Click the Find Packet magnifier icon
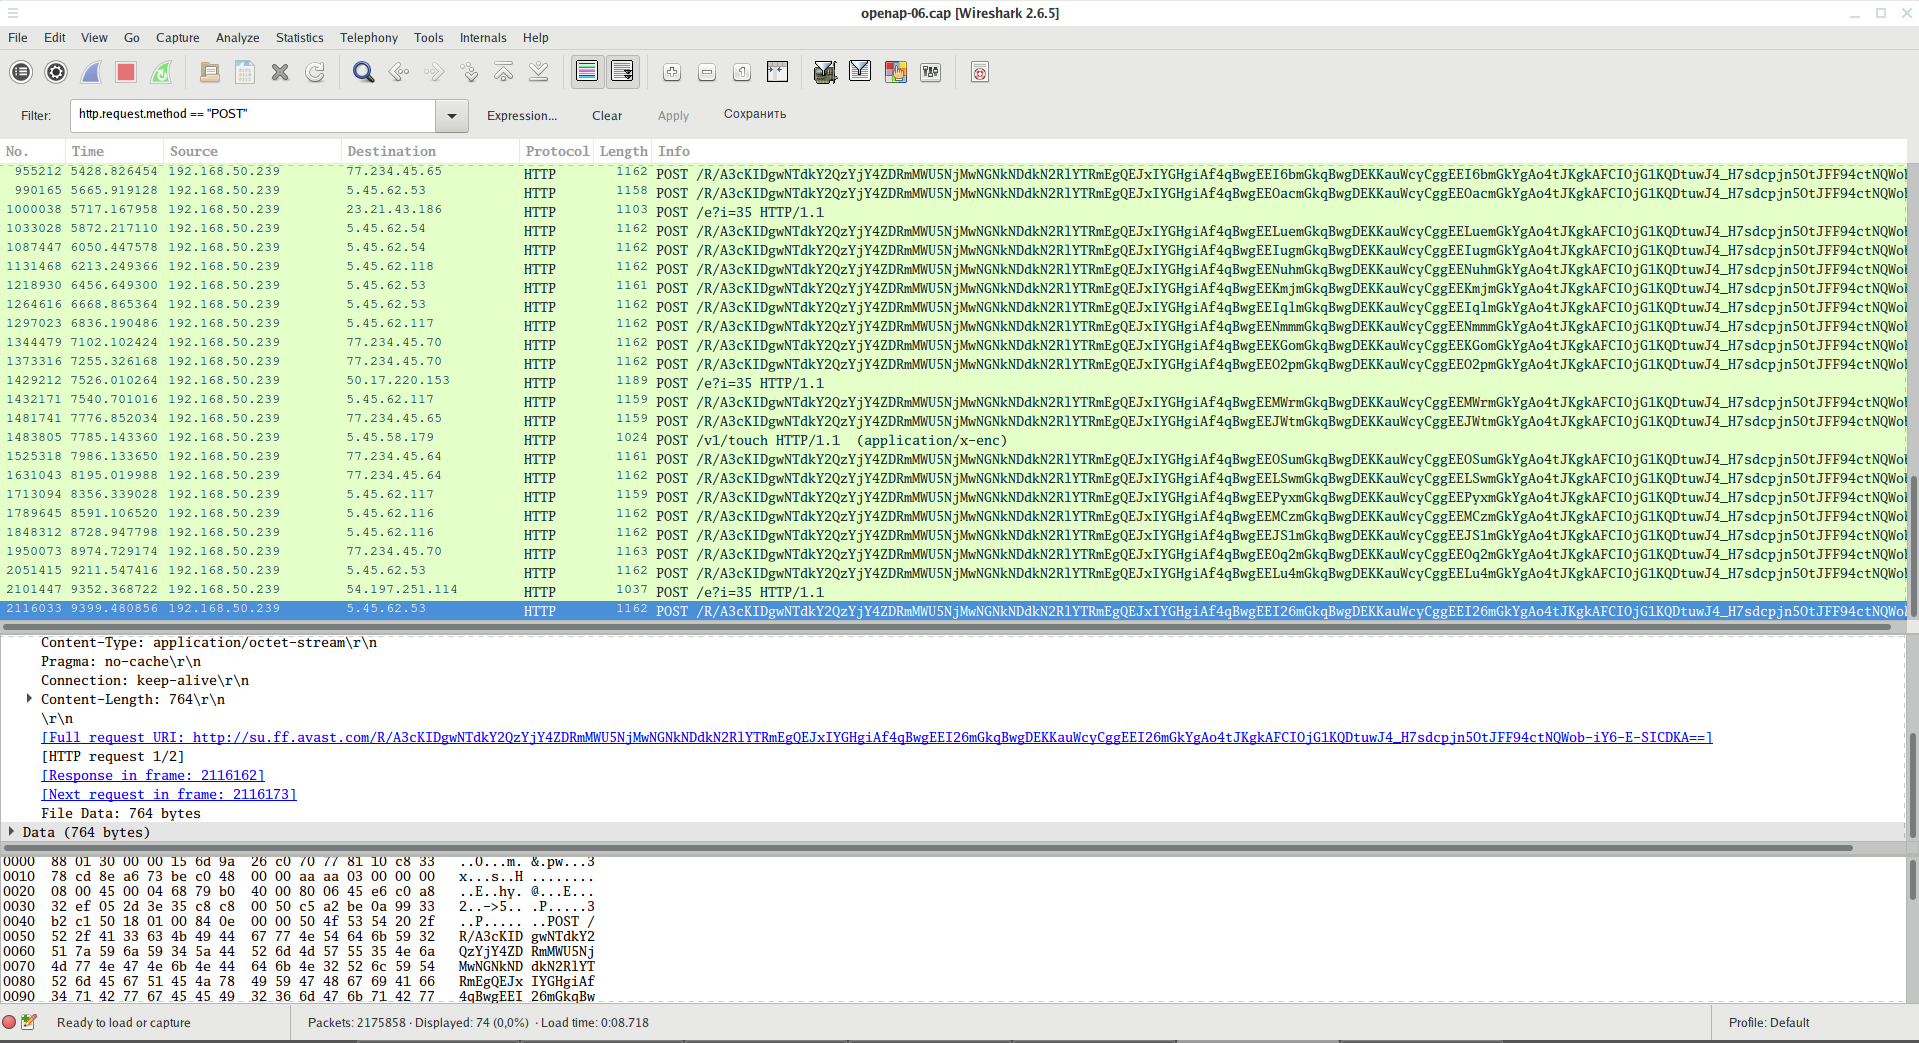This screenshot has height=1043, width=1919. (x=363, y=72)
